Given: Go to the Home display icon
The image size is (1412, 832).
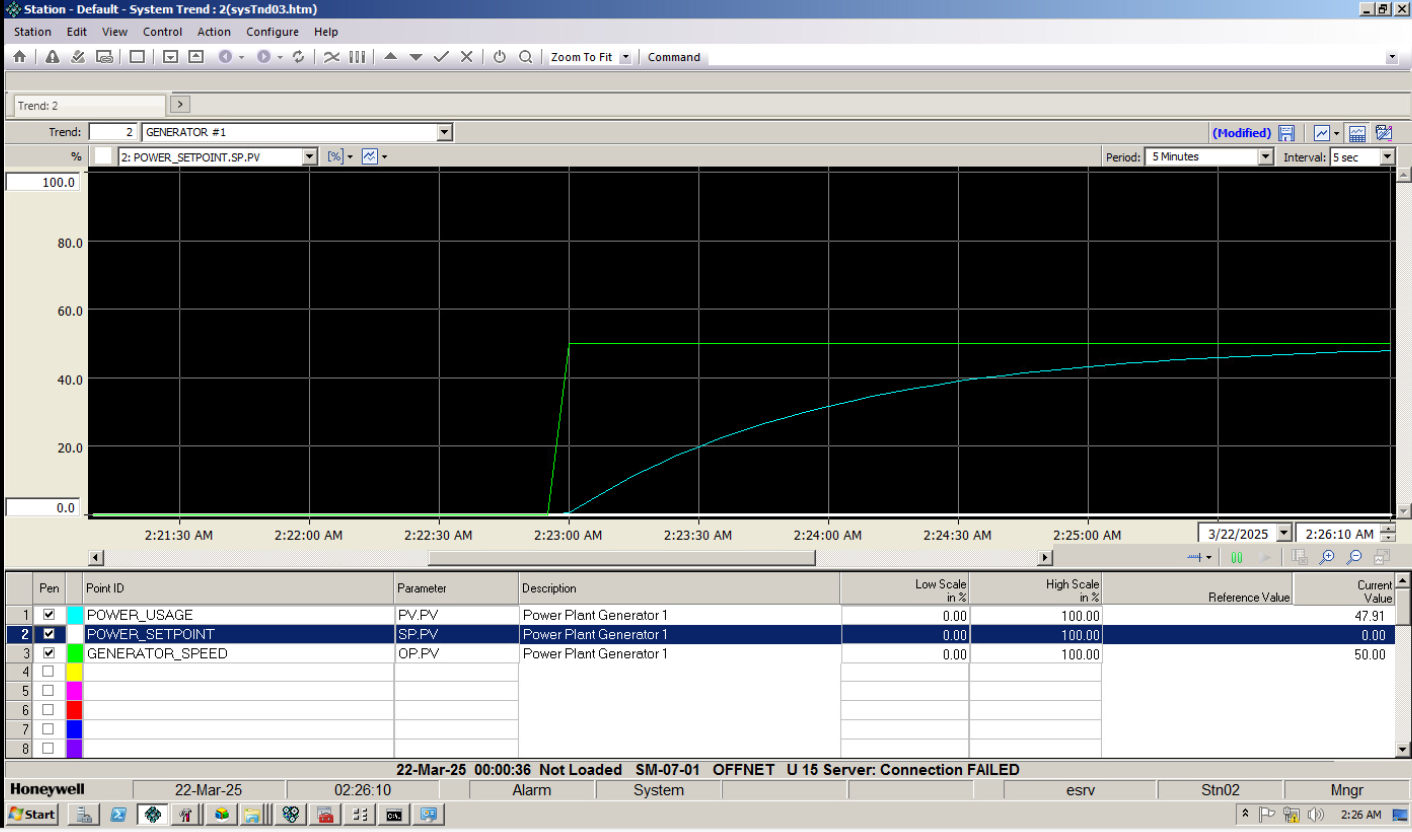Looking at the screenshot, I should 19,57.
